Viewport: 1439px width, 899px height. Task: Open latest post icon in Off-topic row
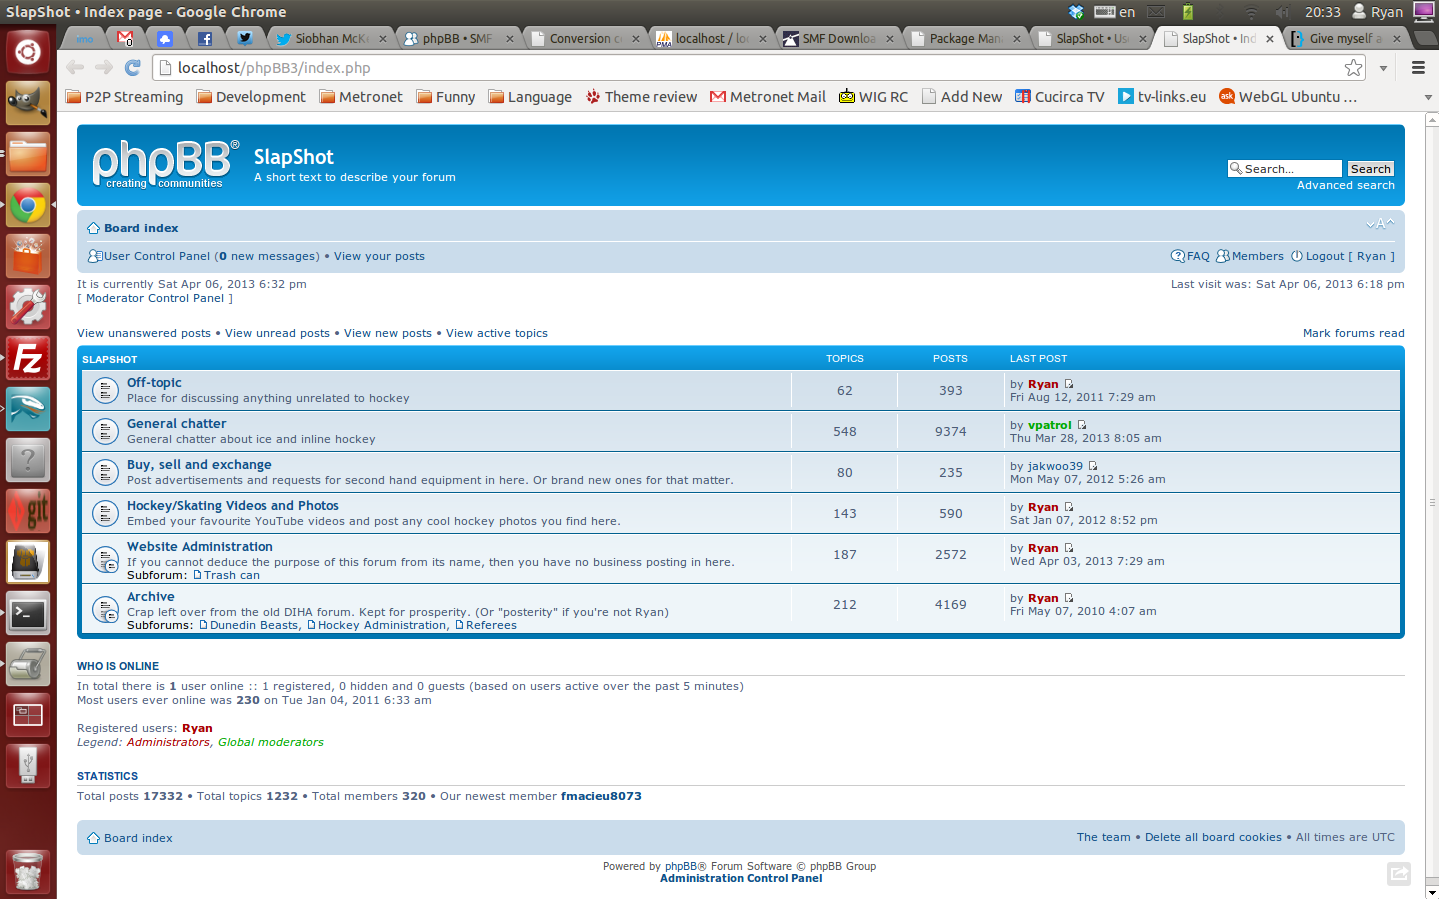tap(1069, 384)
